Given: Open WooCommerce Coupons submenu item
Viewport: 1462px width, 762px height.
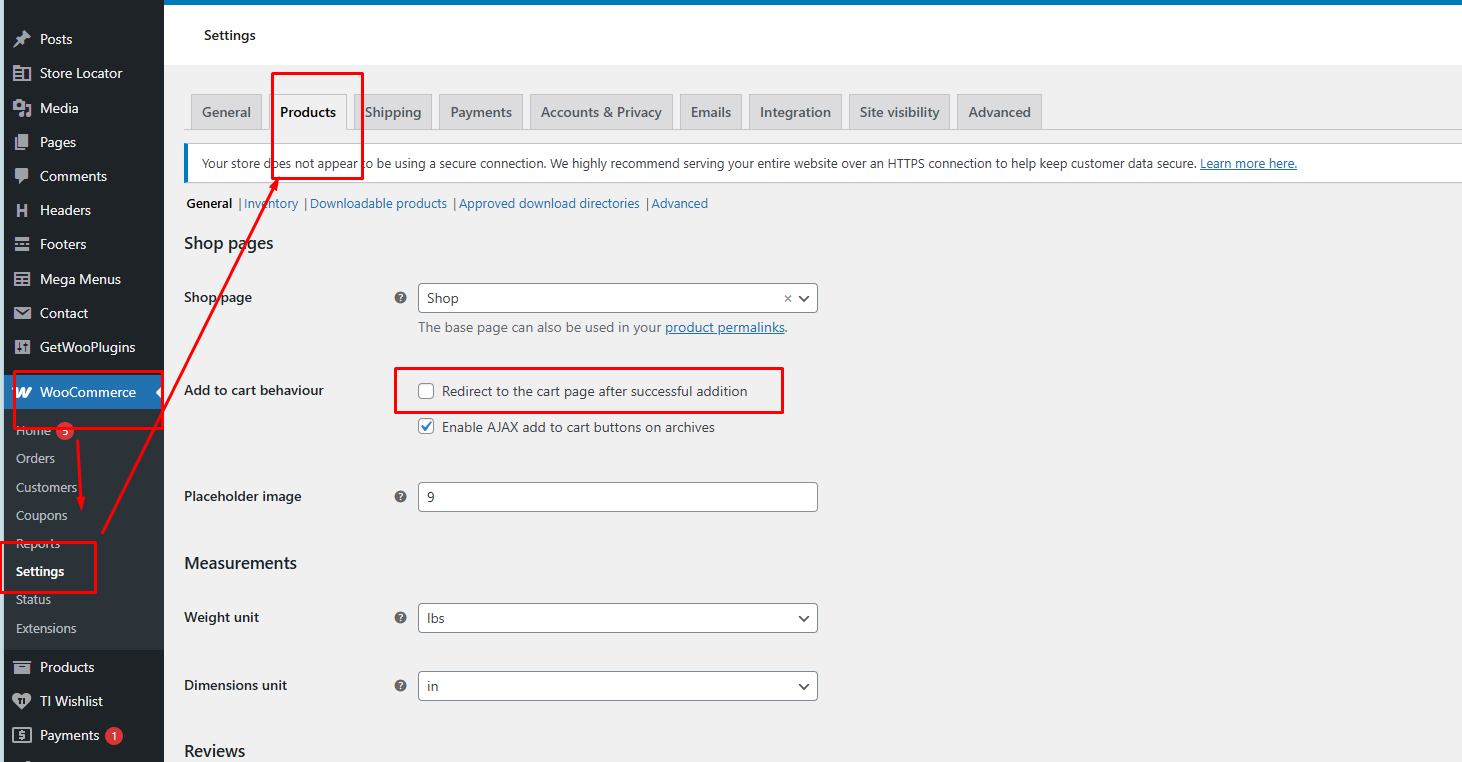Looking at the screenshot, I should coord(41,515).
